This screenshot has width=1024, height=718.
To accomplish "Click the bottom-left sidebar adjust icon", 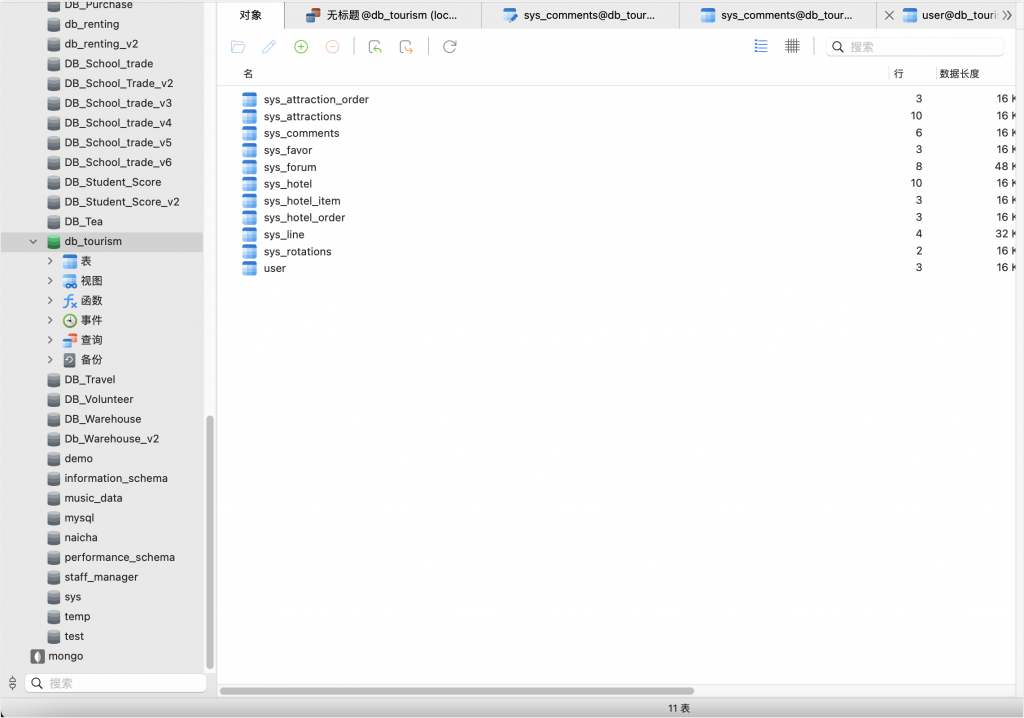I will pyautogui.click(x=12, y=683).
